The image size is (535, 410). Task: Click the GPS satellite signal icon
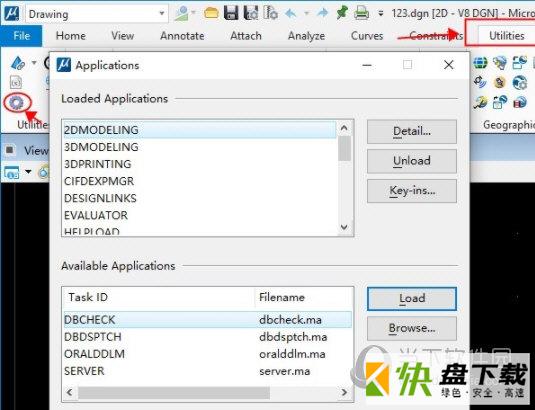[480, 82]
